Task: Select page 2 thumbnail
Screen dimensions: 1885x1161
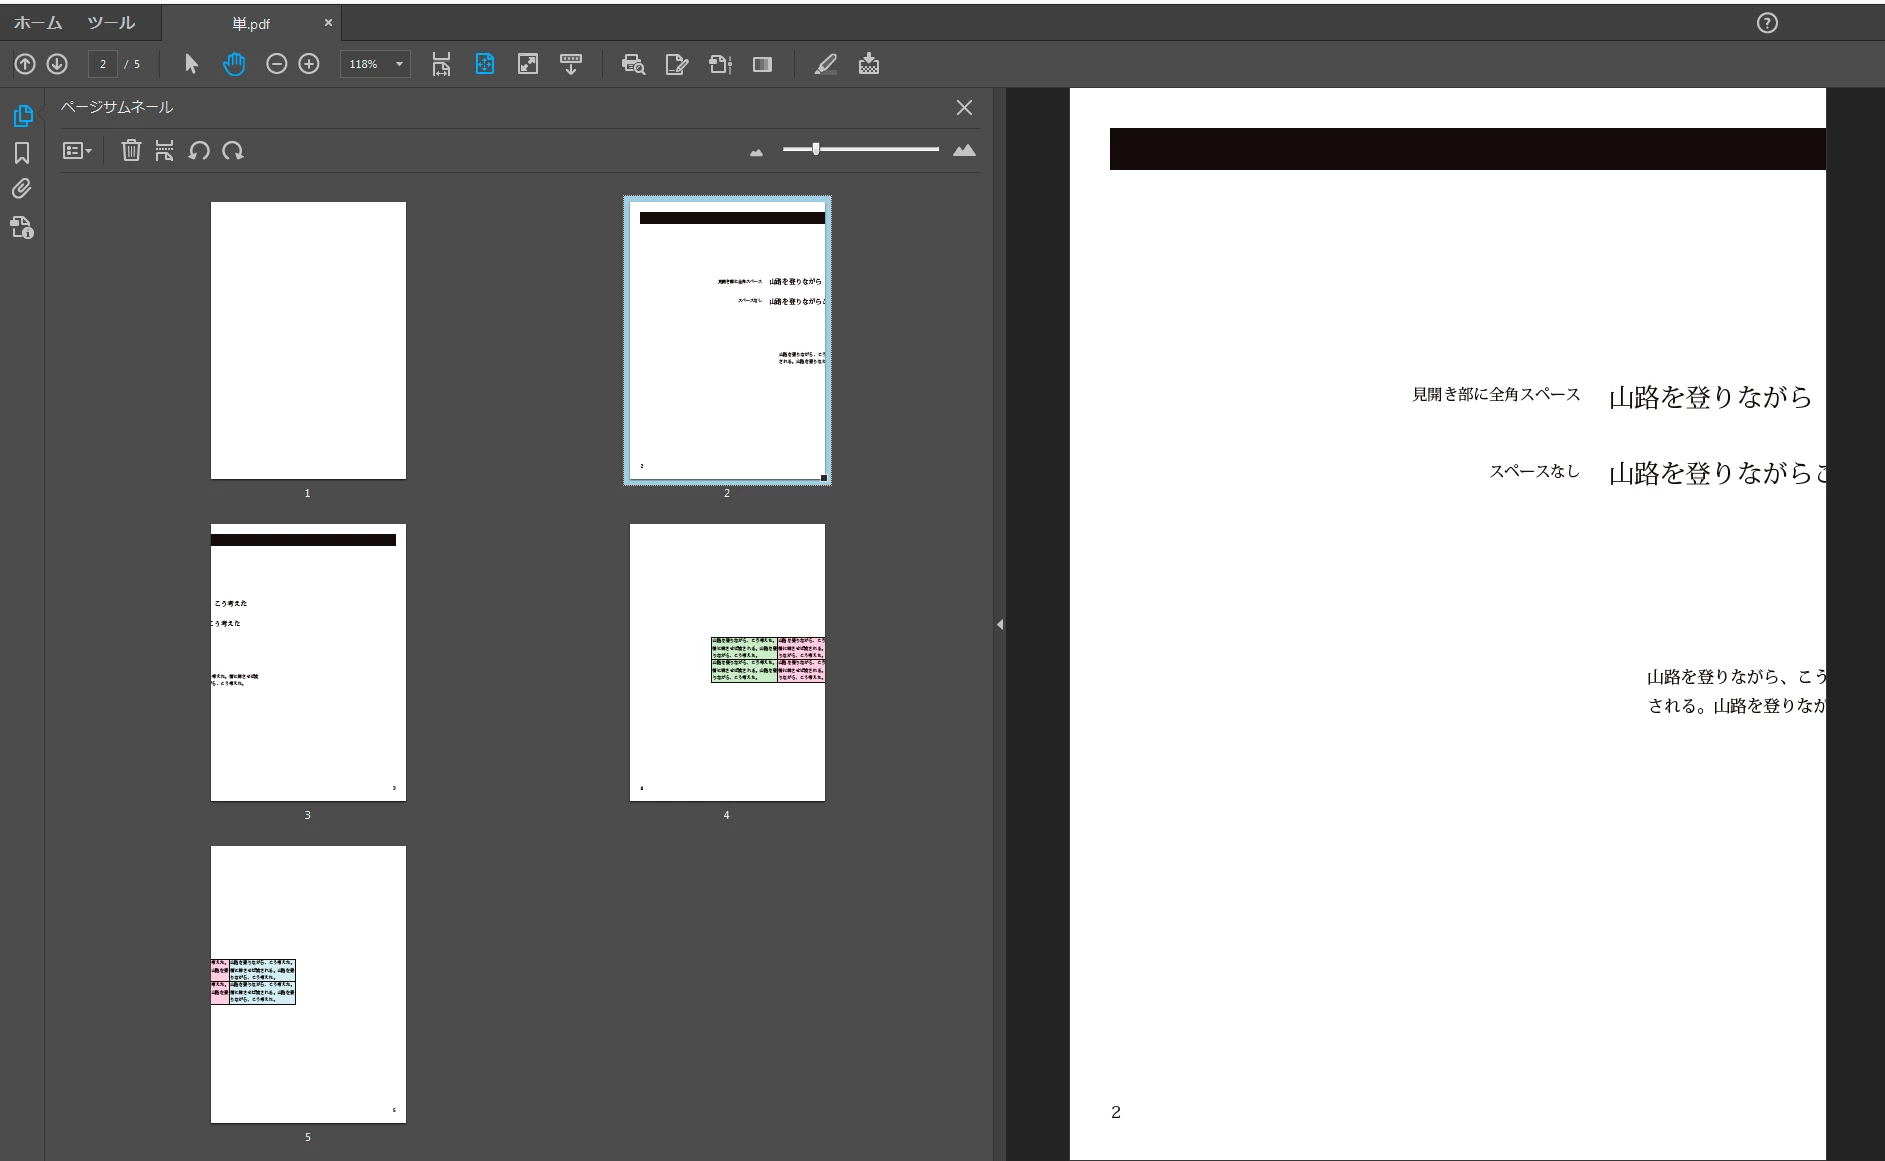Action: coord(727,340)
